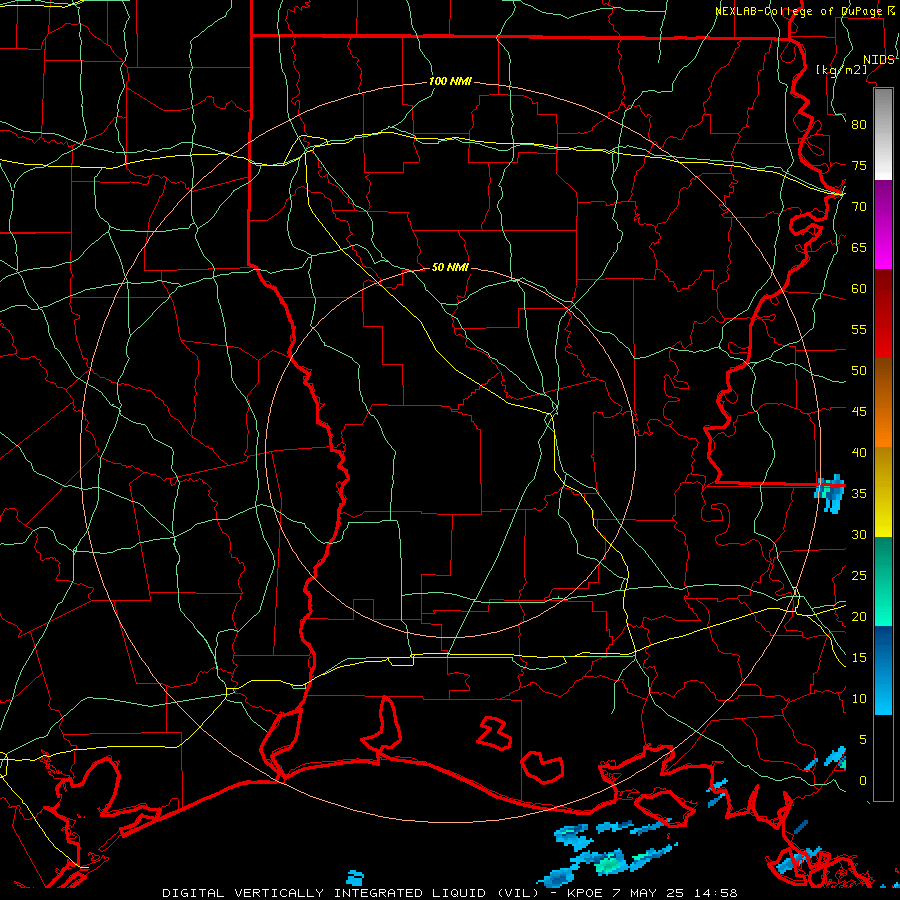Click the KPOE radar site identifier

coord(584,893)
